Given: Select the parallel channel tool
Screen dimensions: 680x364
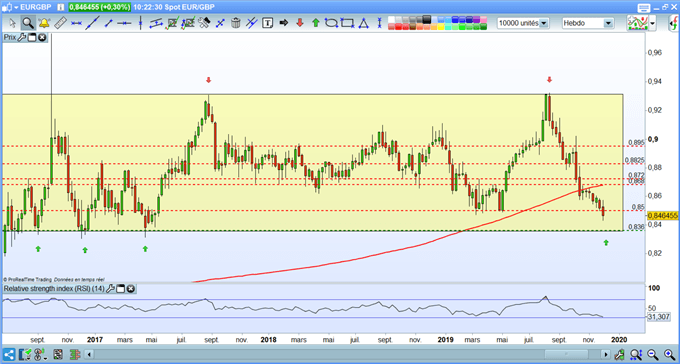Looking at the screenshot, I should (x=156, y=23).
